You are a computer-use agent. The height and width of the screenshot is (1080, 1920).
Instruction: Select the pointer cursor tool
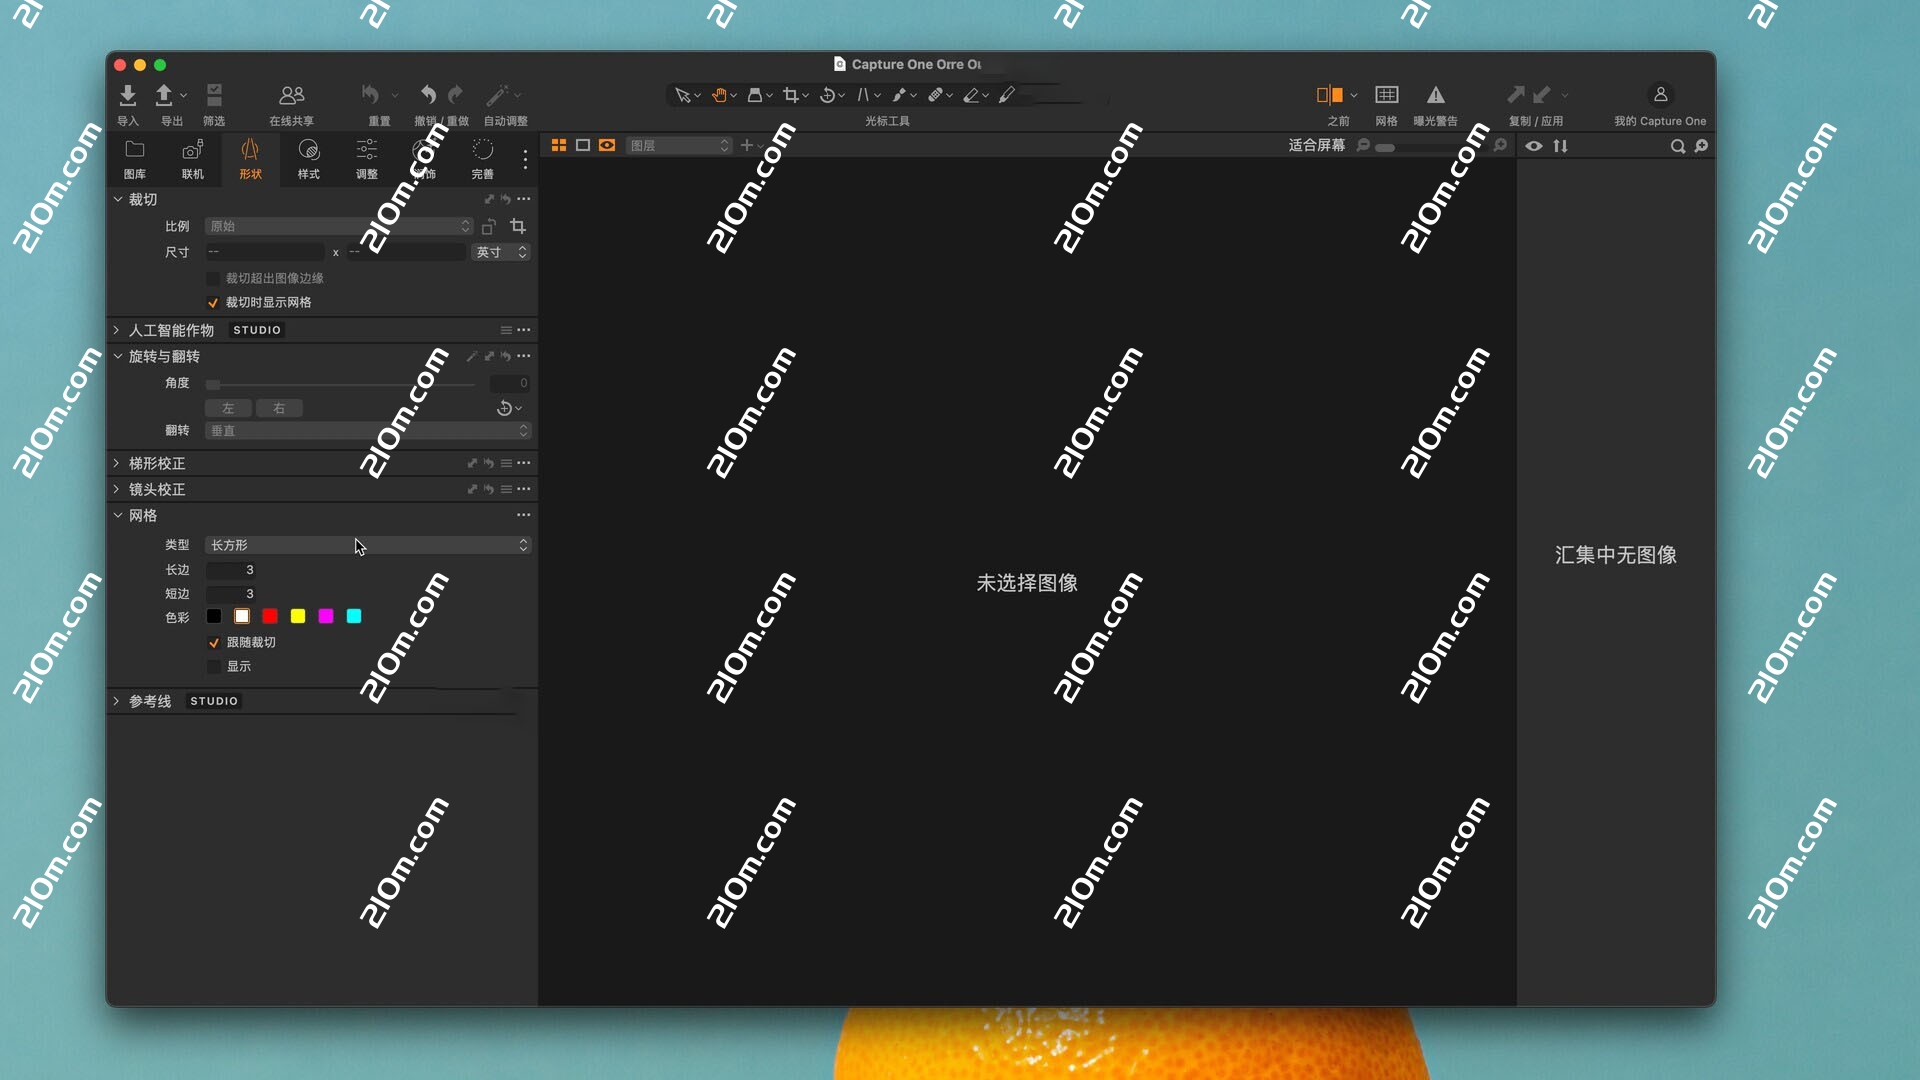click(682, 95)
